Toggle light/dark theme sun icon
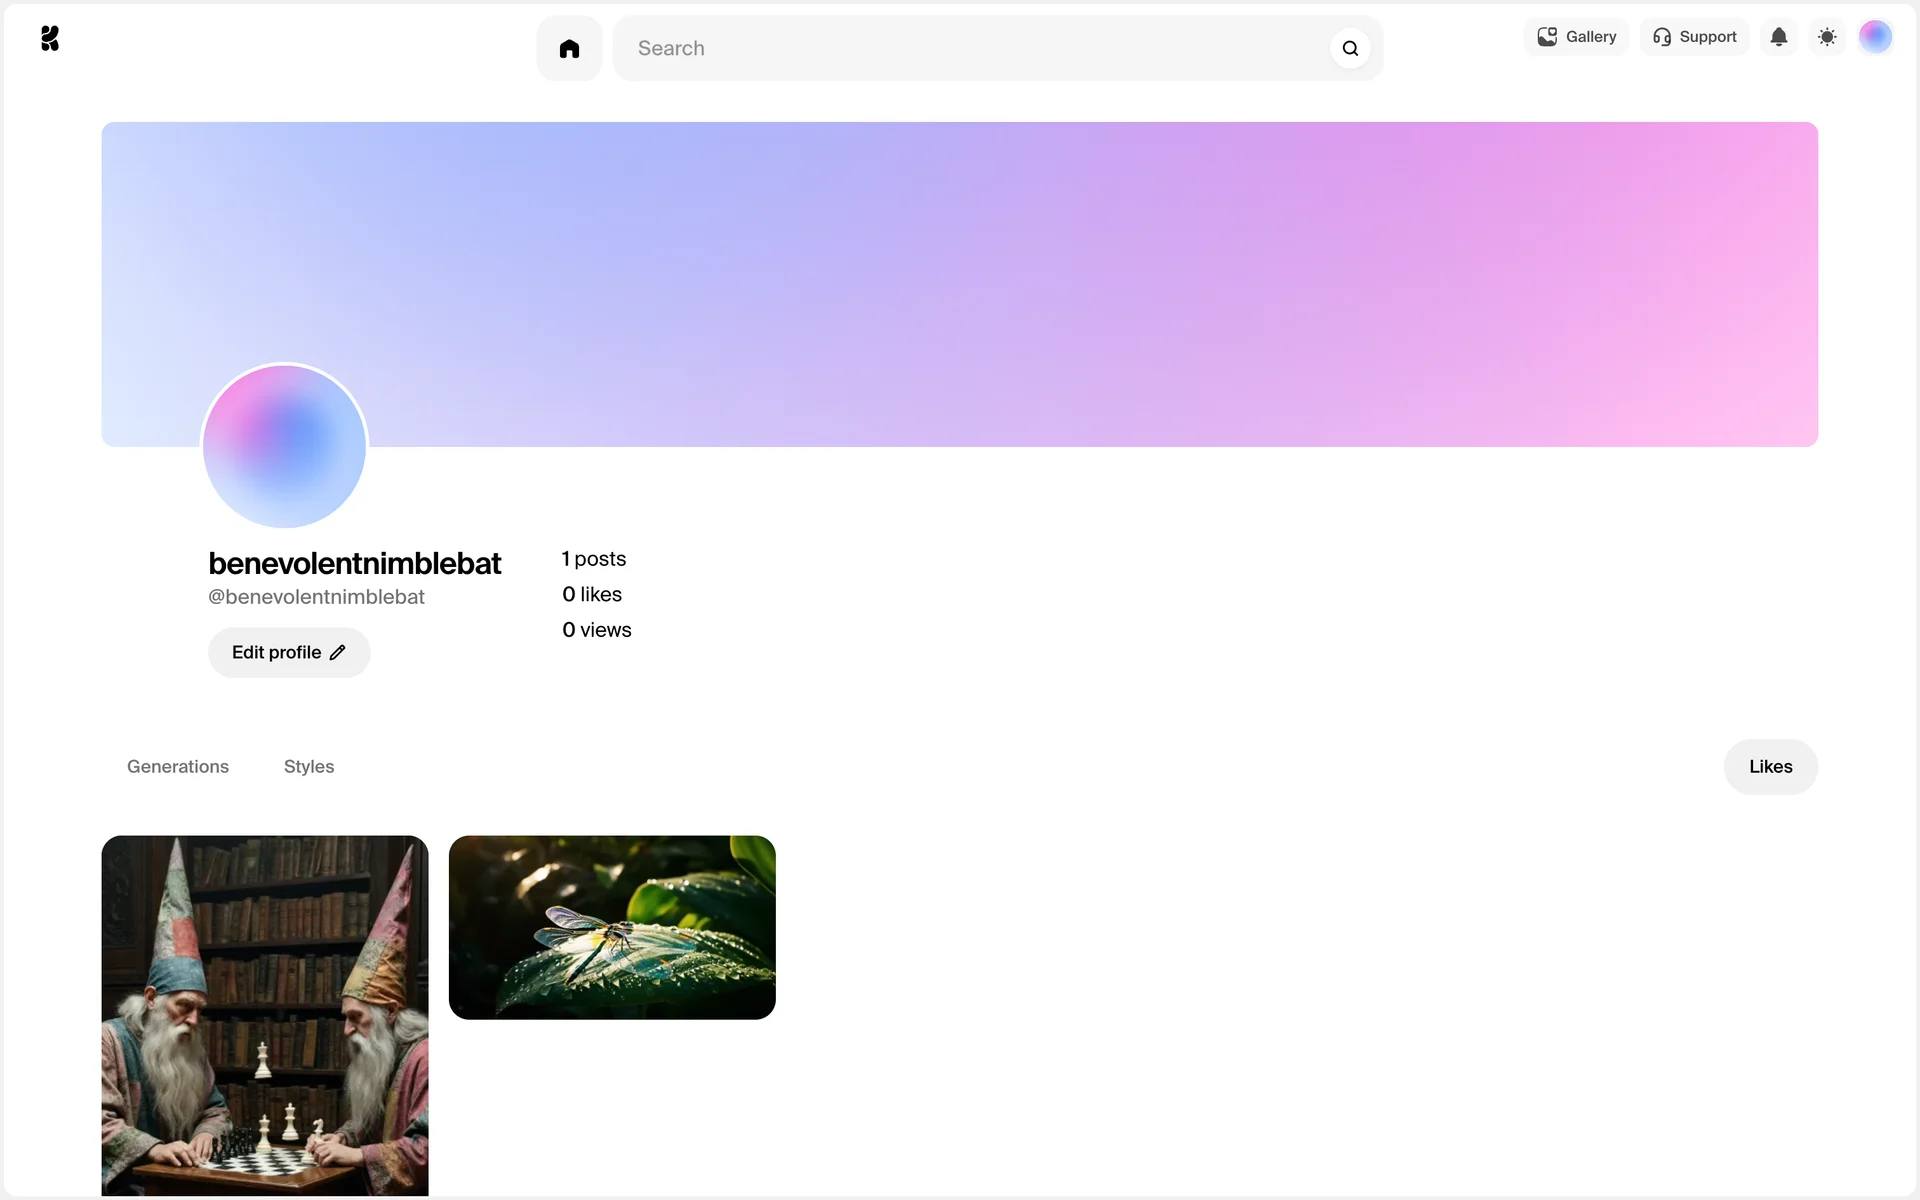 tap(1827, 37)
